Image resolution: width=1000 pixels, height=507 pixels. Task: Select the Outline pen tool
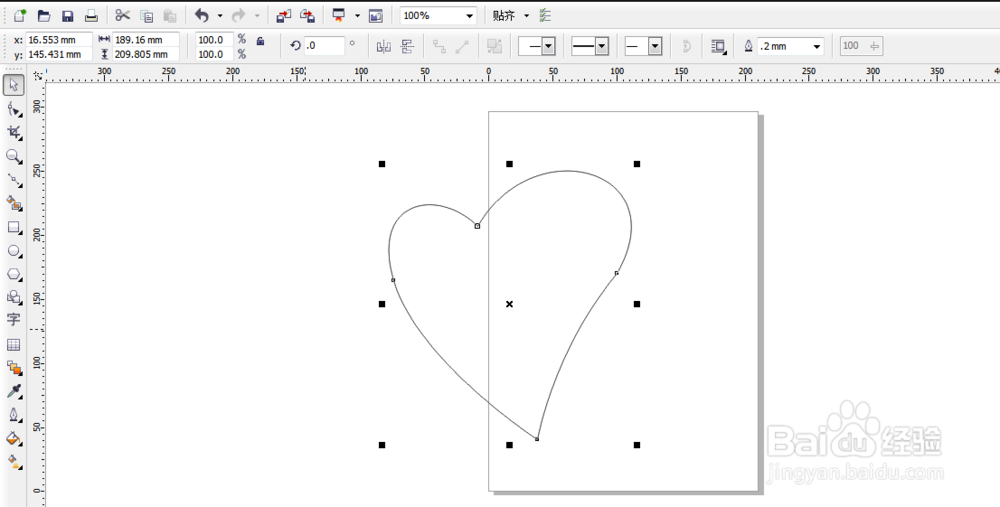[x=14, y=415]
